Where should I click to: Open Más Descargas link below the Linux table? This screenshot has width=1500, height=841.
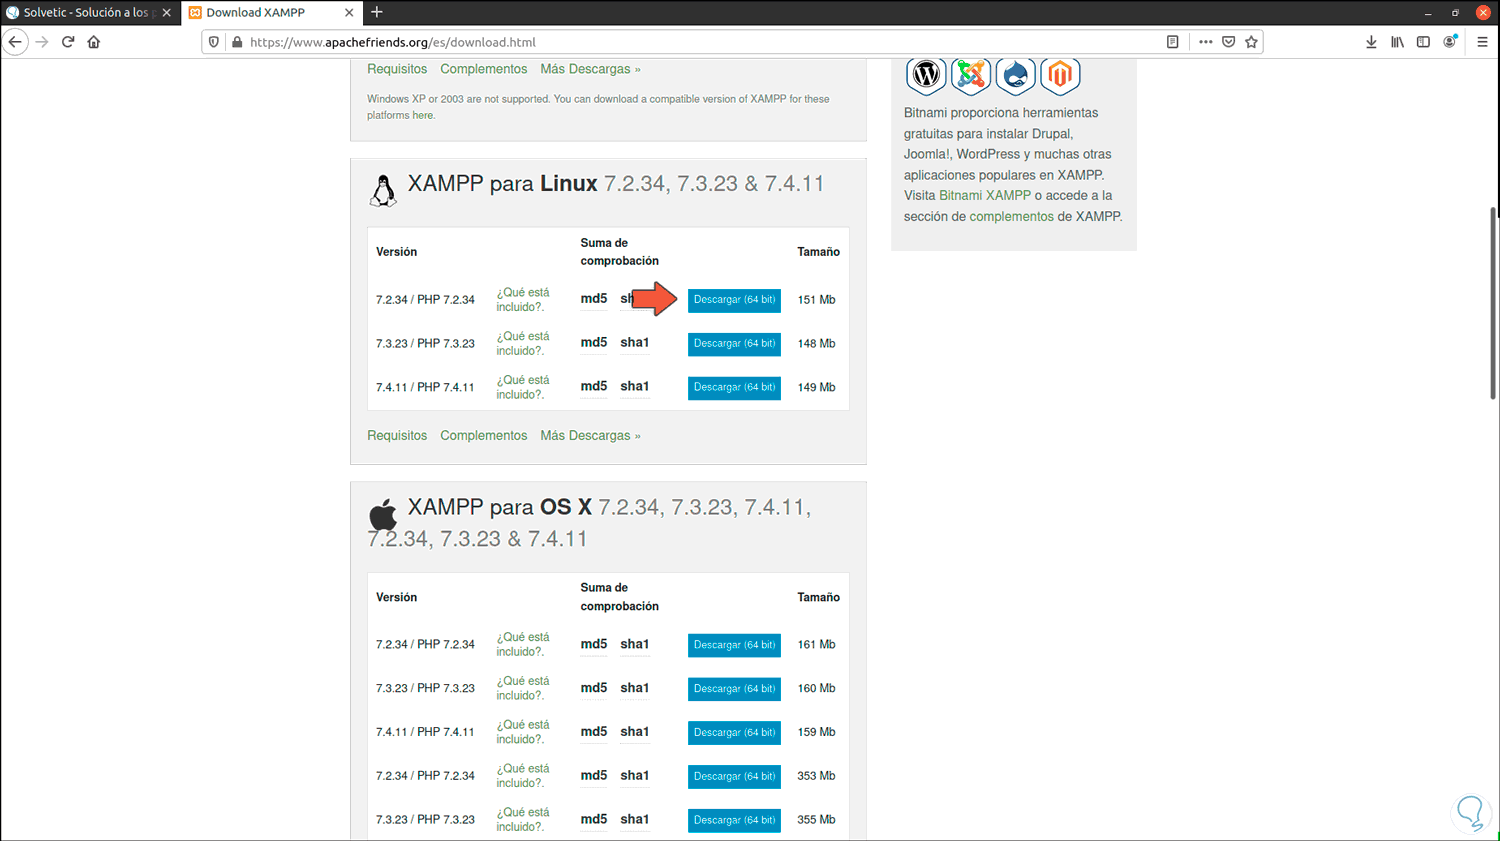point(590,436)
